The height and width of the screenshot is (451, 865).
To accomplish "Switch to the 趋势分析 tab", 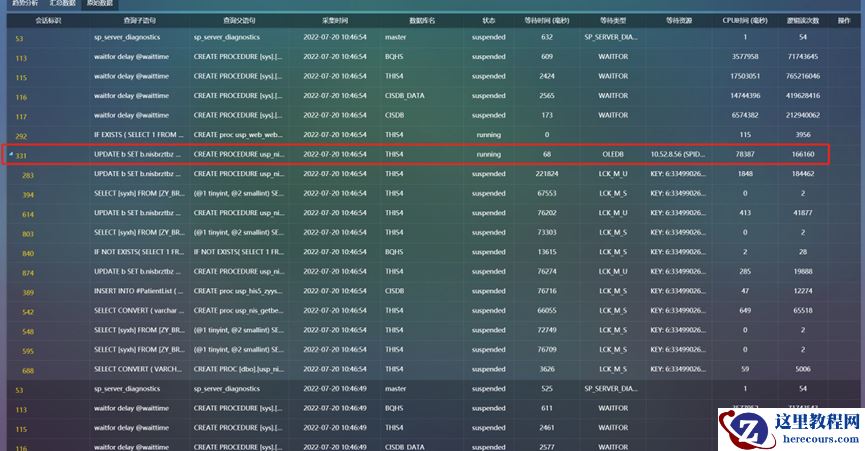I will click(x=25, y=5).
